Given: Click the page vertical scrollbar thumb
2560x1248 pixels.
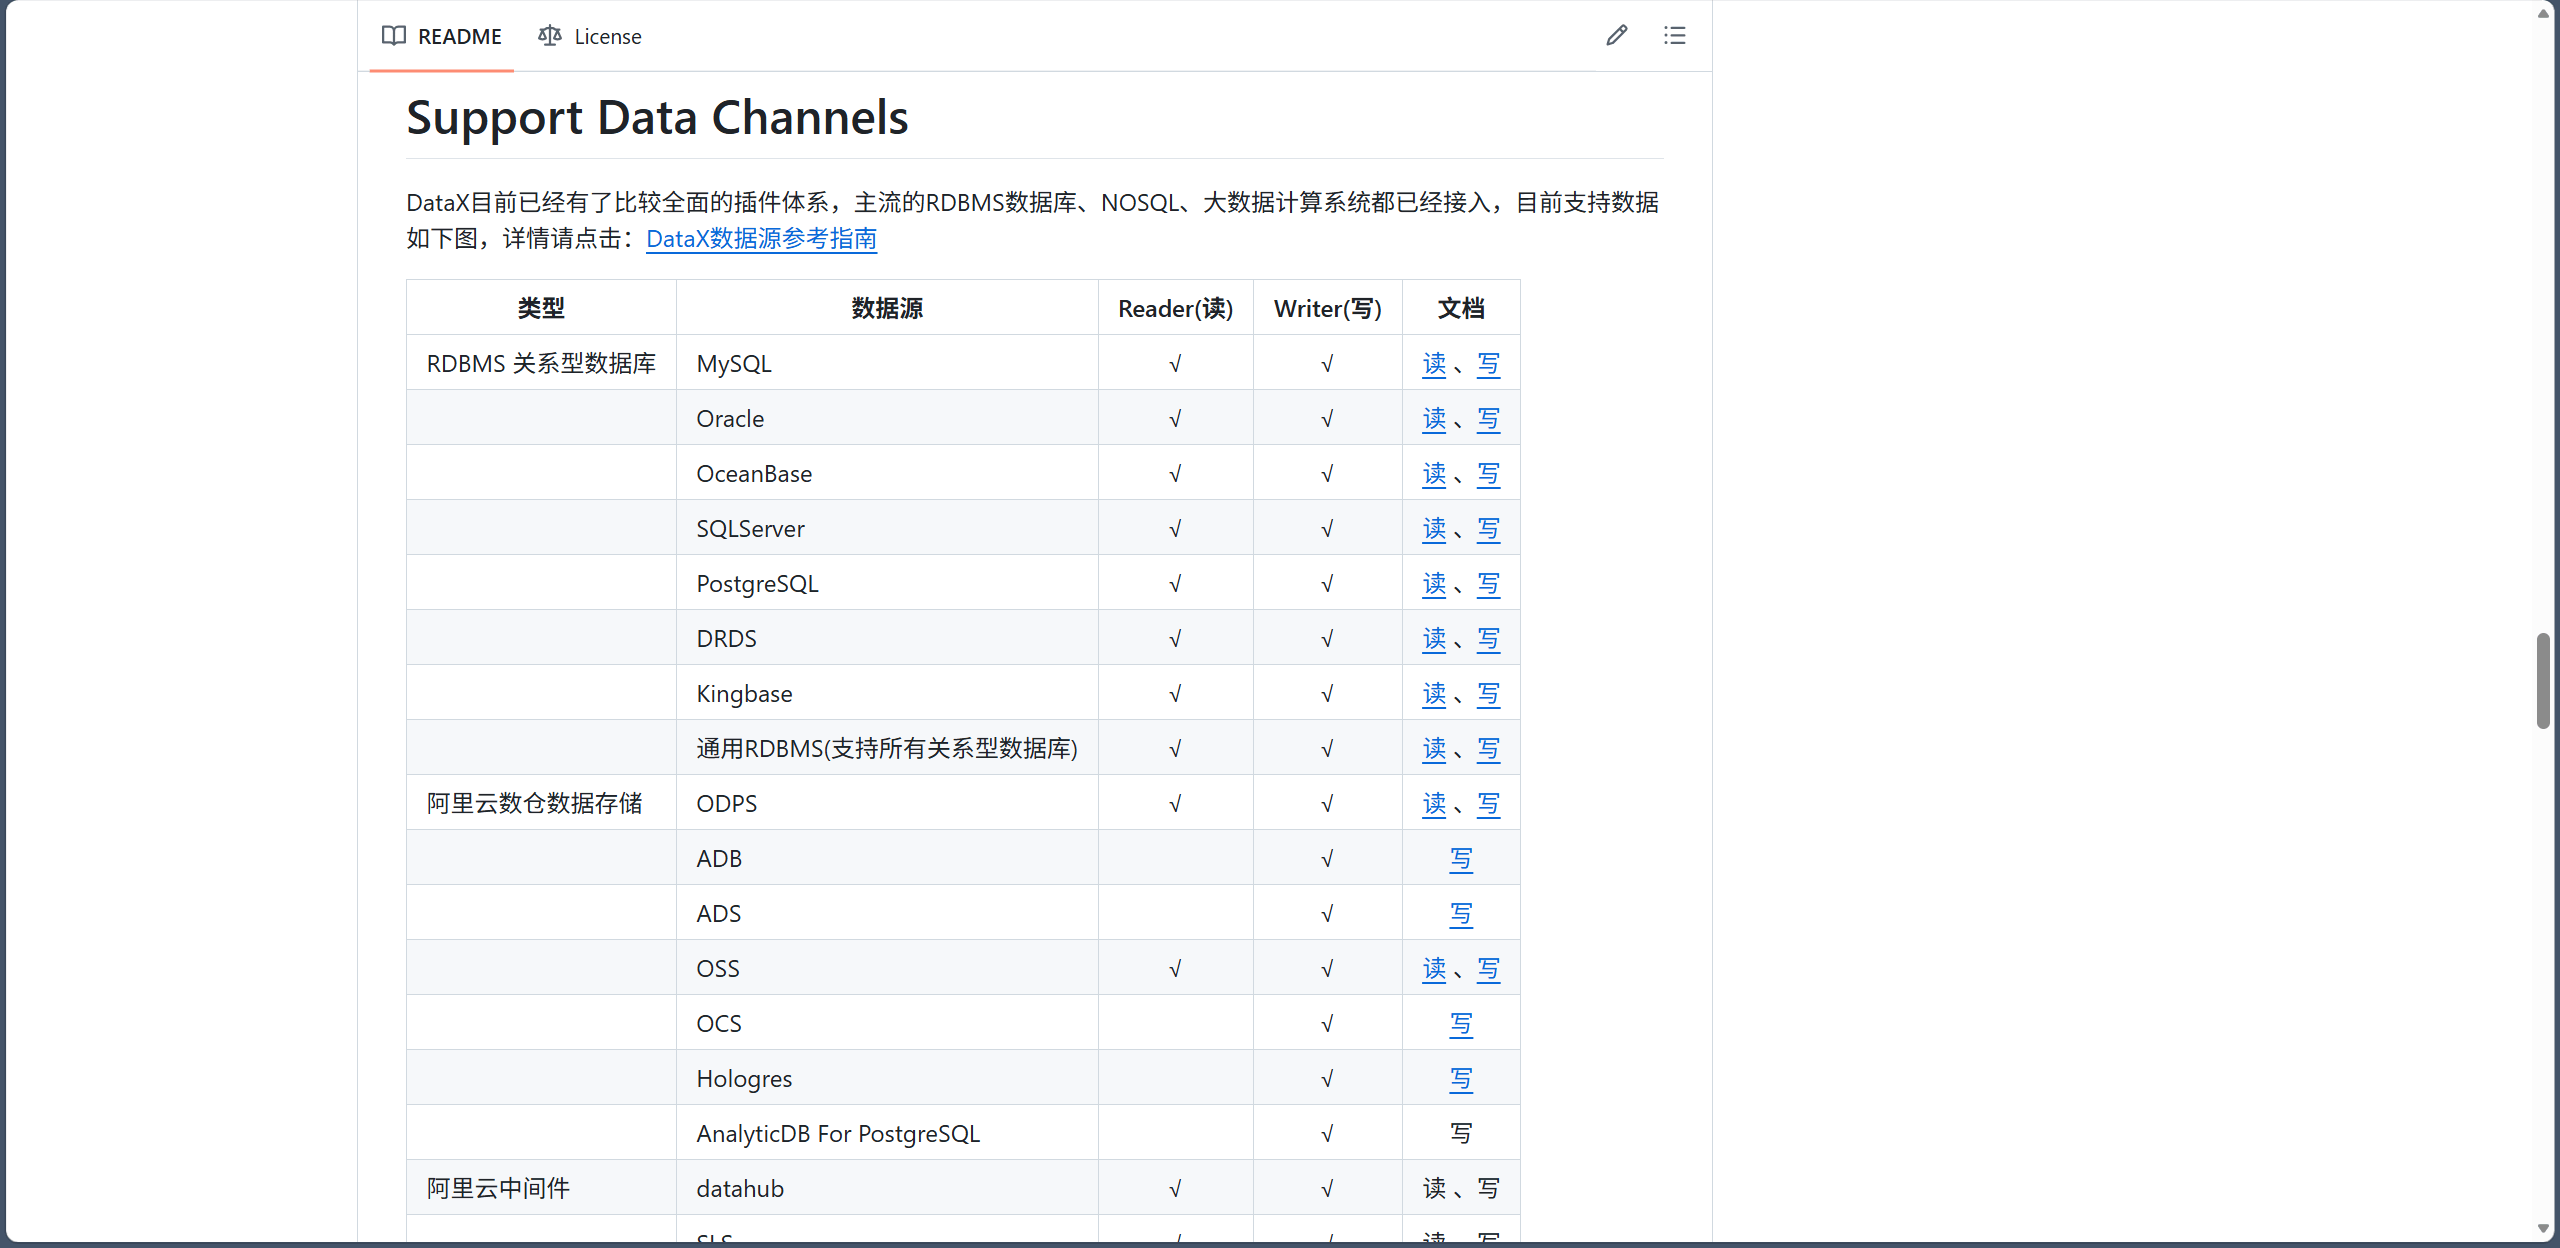Looking at the screenshot, I should pyautogui.click(x=2543, y=681).
